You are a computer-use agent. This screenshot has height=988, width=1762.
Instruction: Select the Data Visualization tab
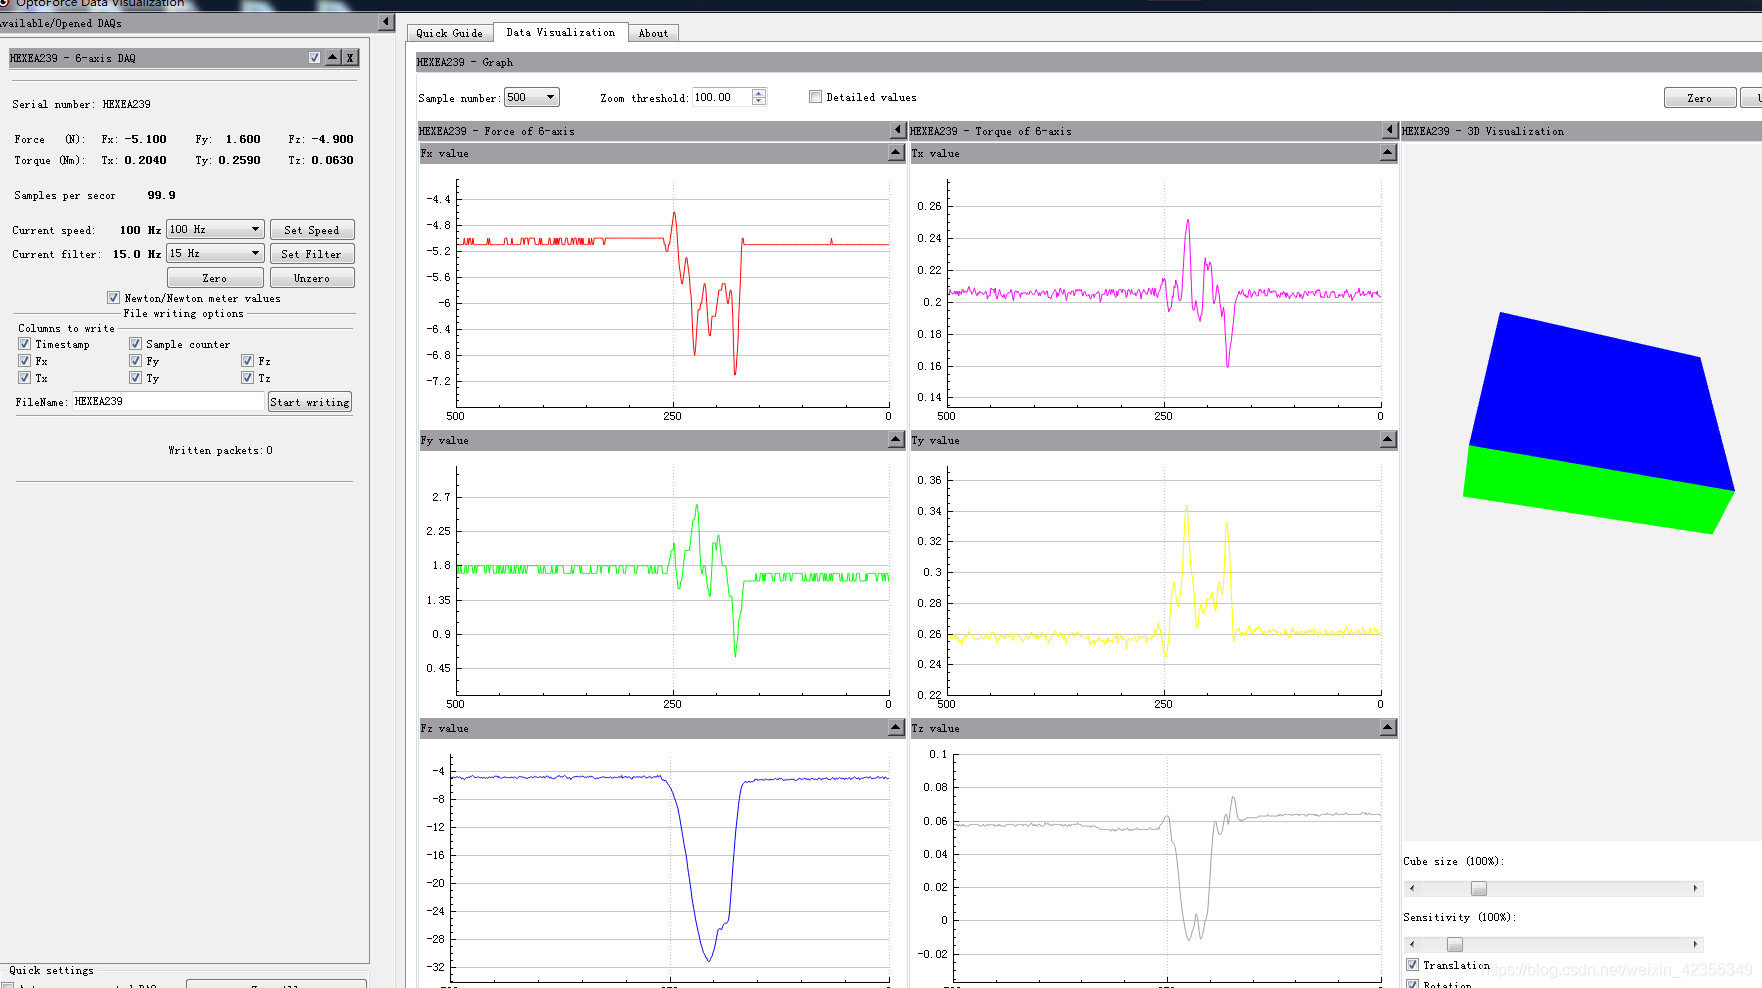point(561,32)
